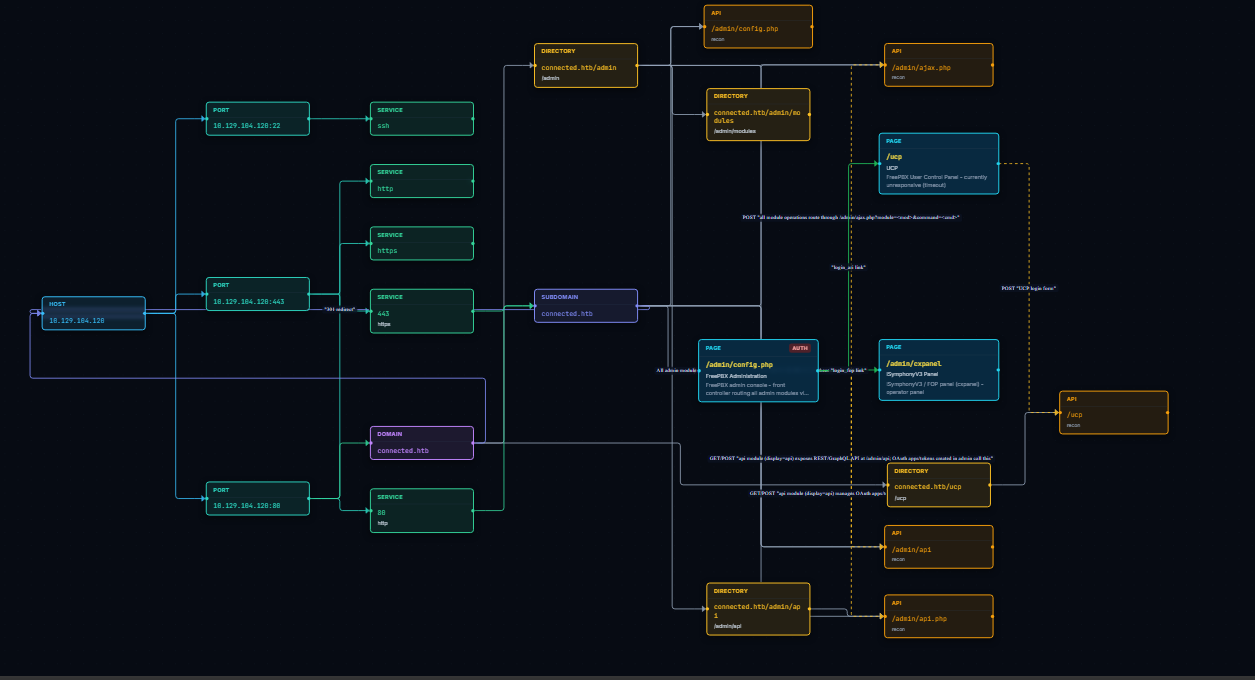Select API node /admin/config.php
This screenshot has width=1255, height=680.
click(x=758, y=26)
